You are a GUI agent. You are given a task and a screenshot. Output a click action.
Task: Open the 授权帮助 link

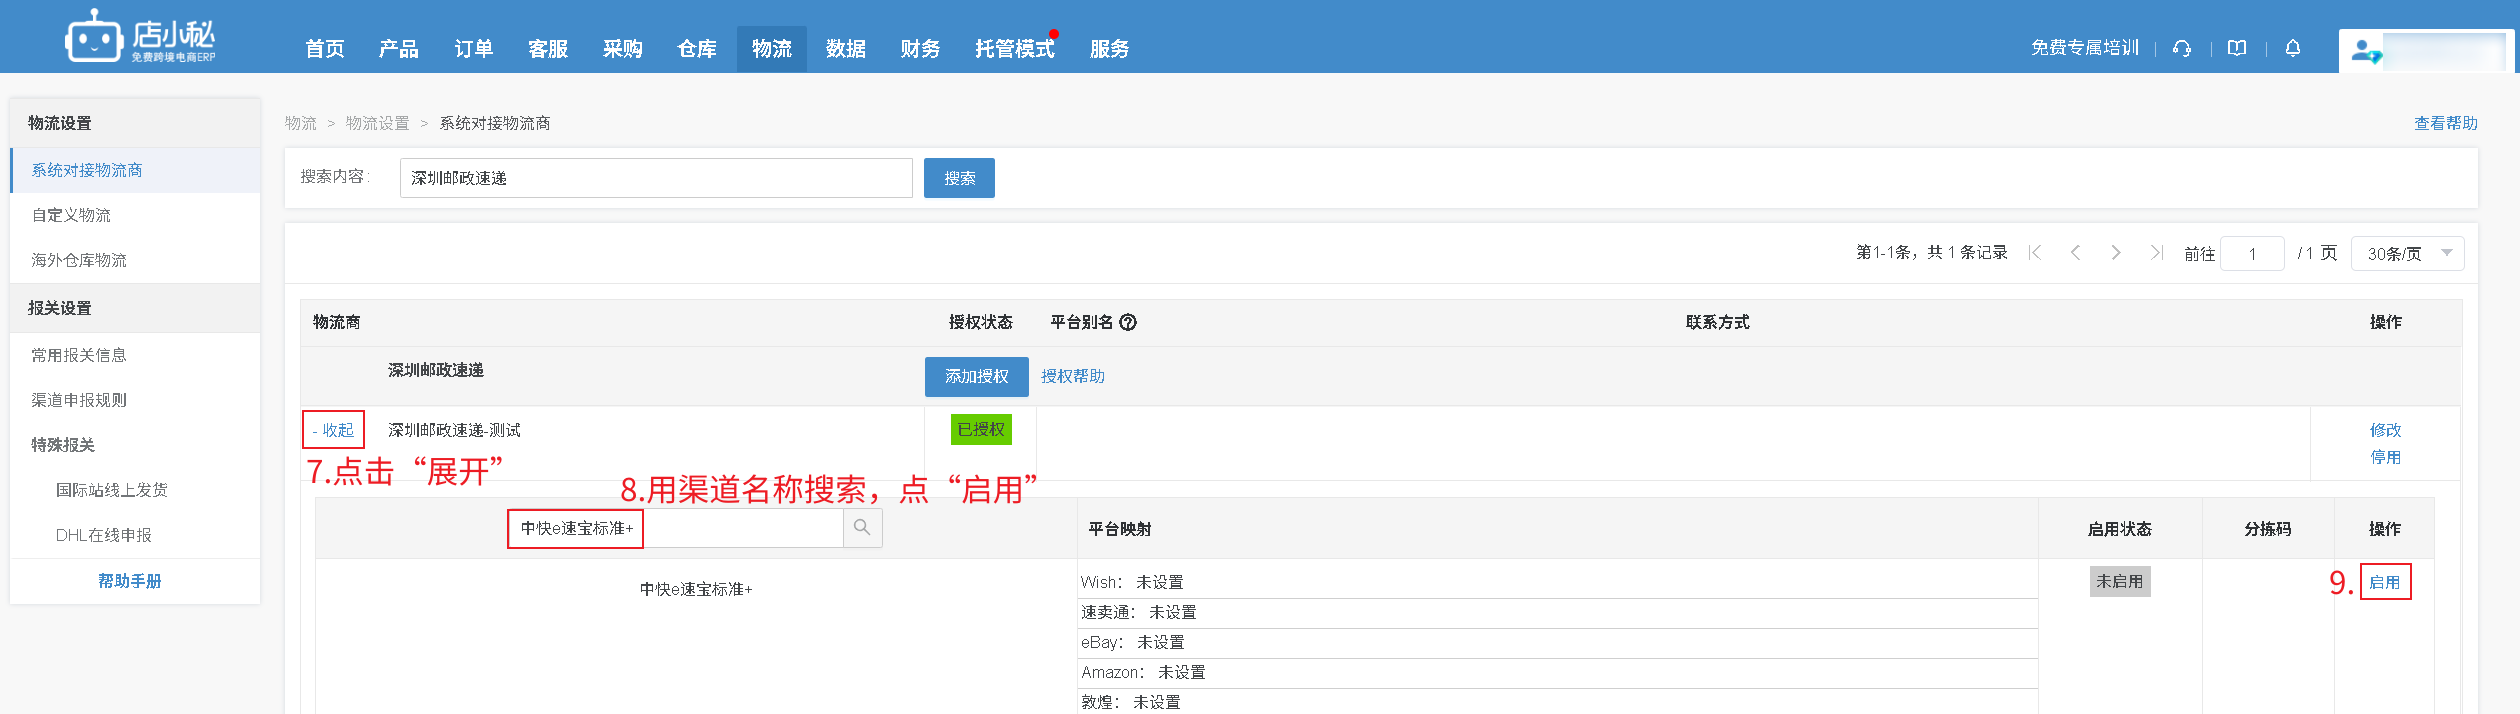(1072, 376)
